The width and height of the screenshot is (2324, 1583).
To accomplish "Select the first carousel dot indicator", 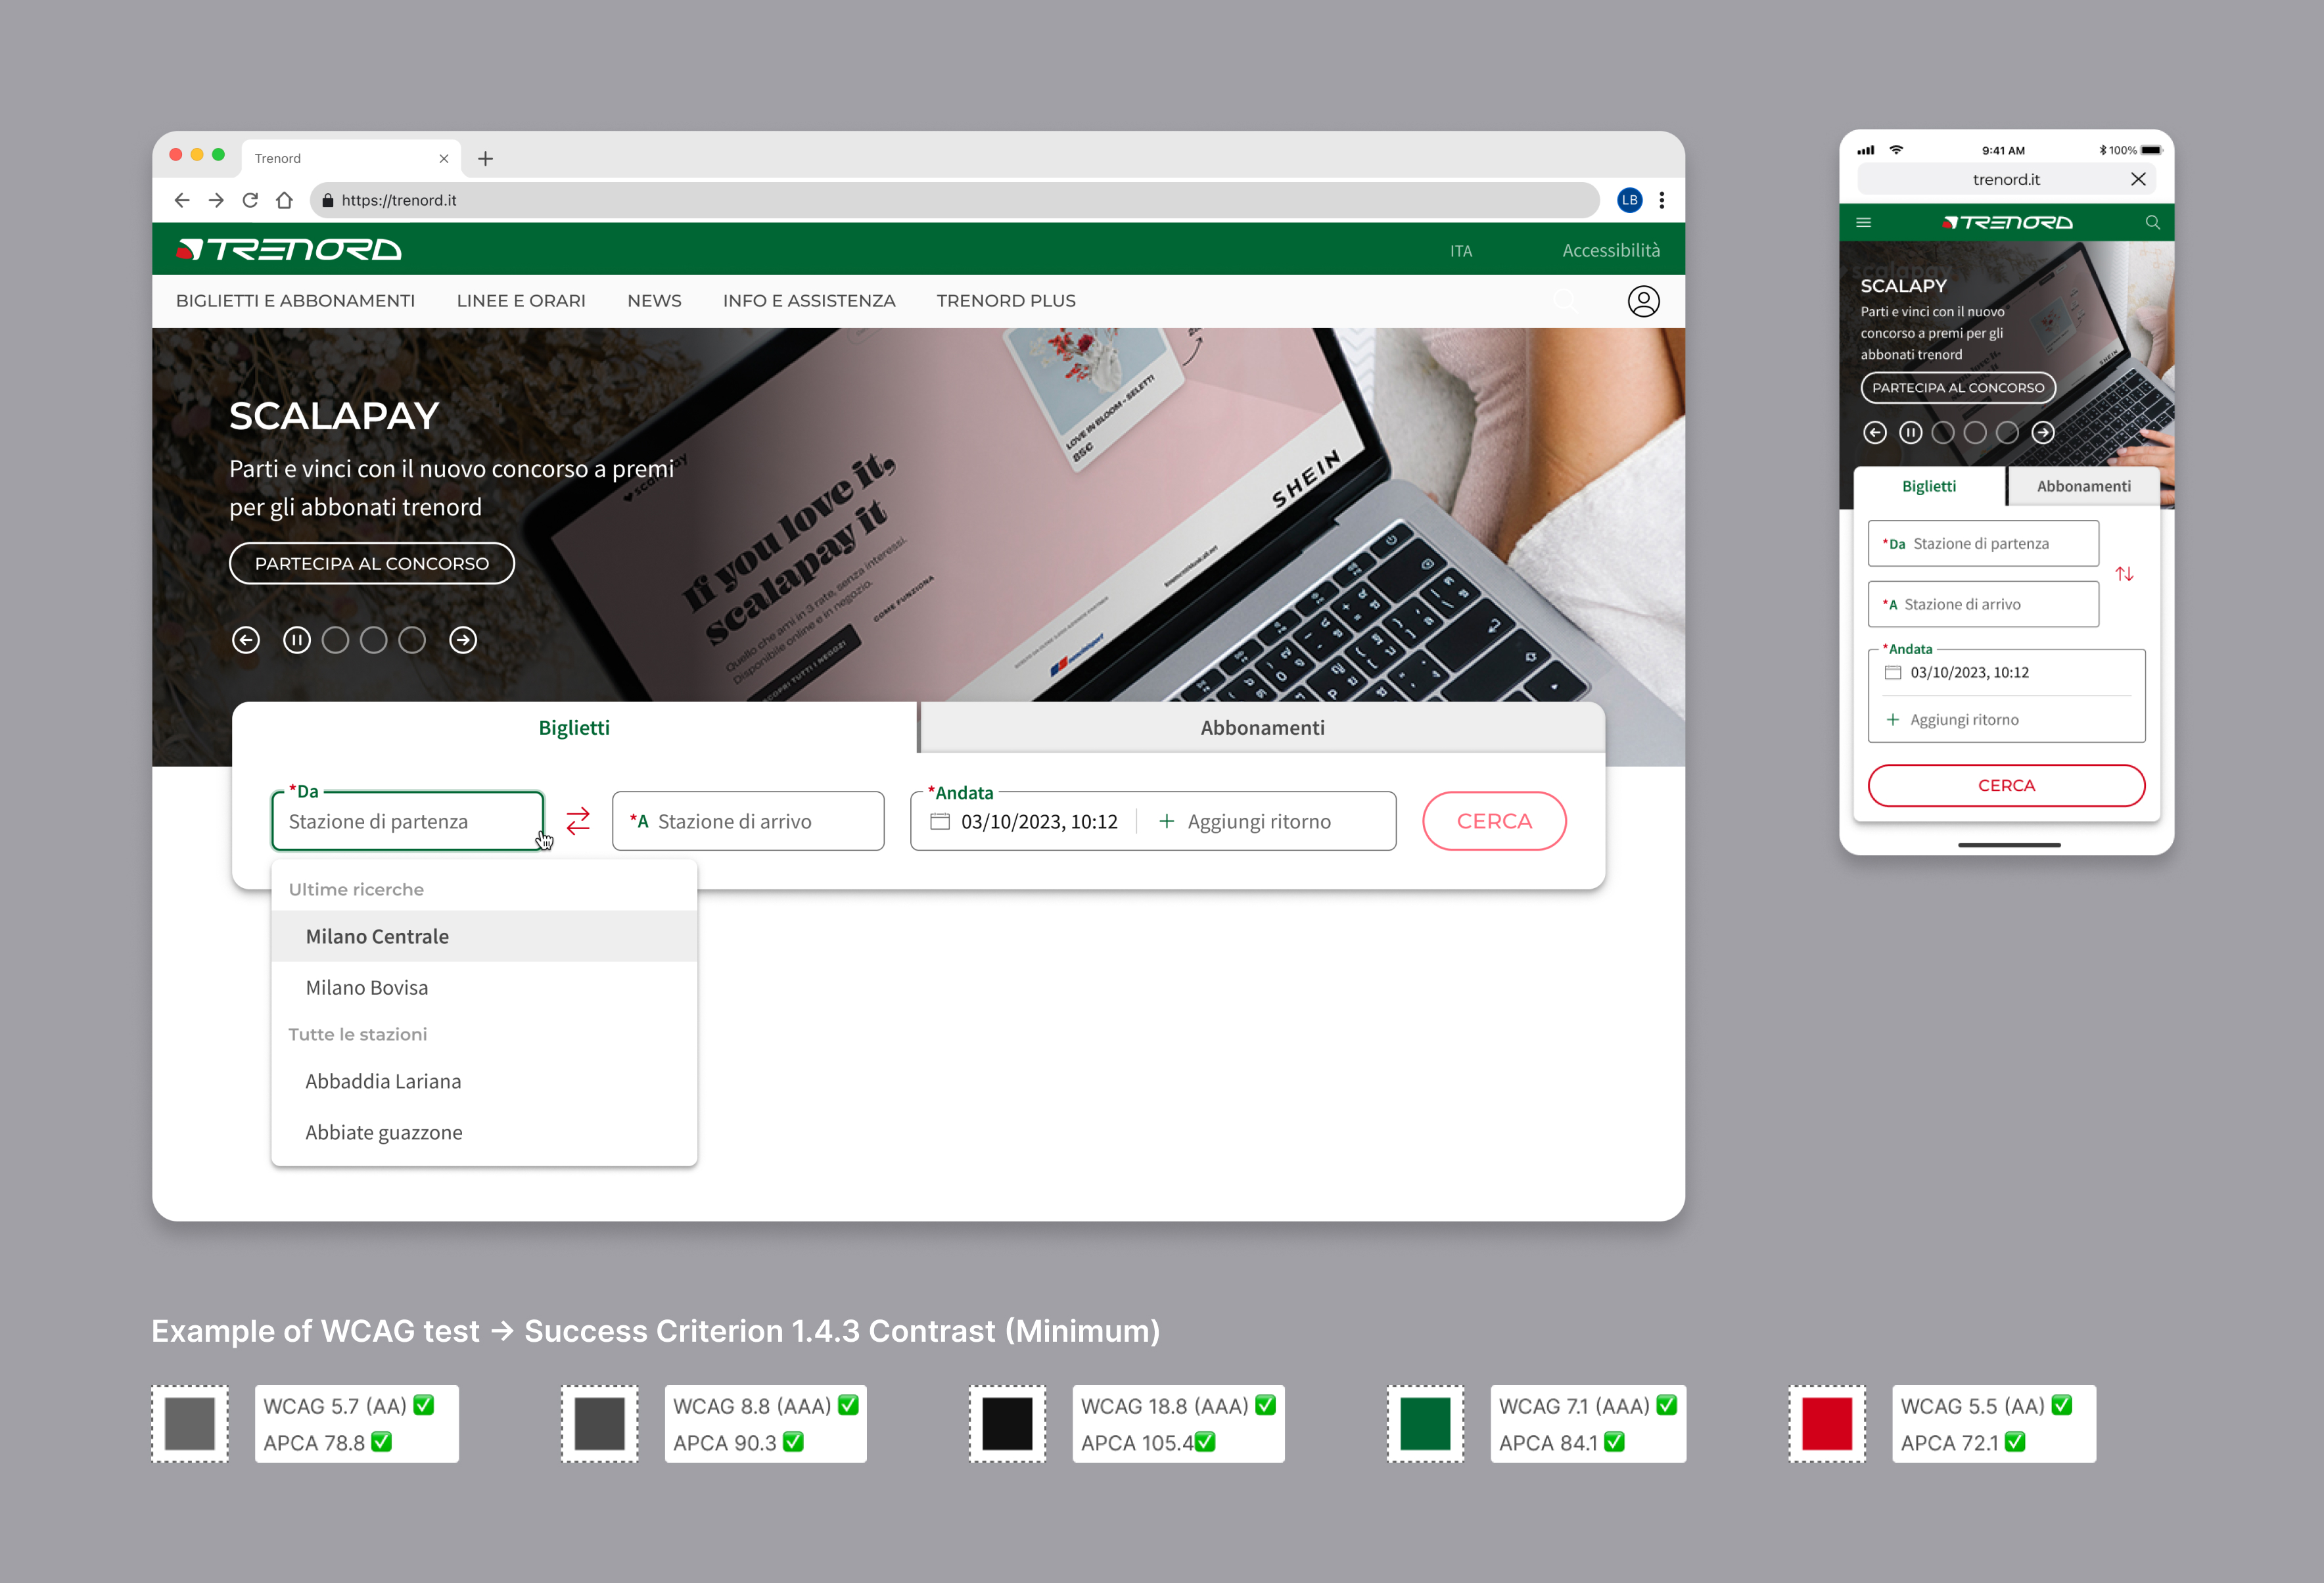I will (336, 640).
